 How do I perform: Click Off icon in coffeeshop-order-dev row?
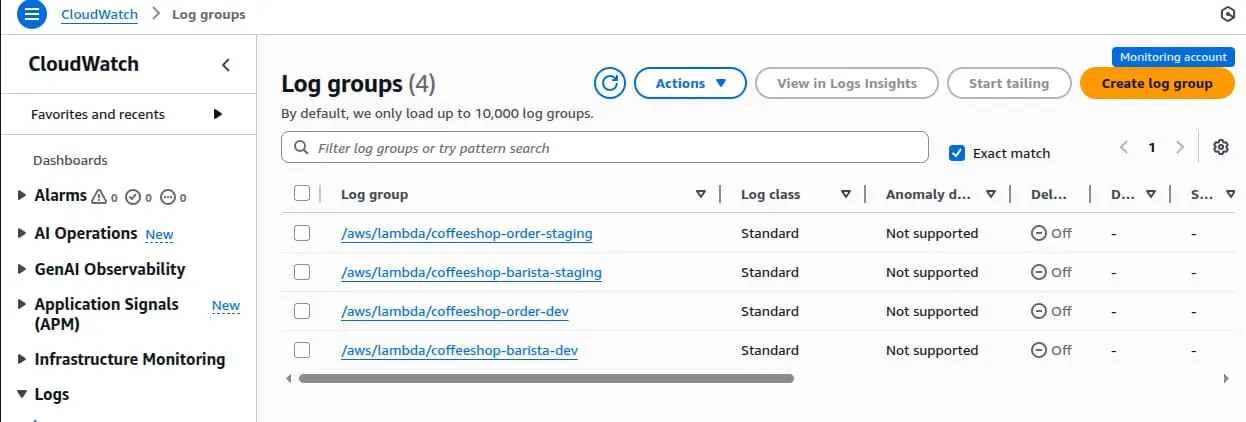coord(1039,311)
